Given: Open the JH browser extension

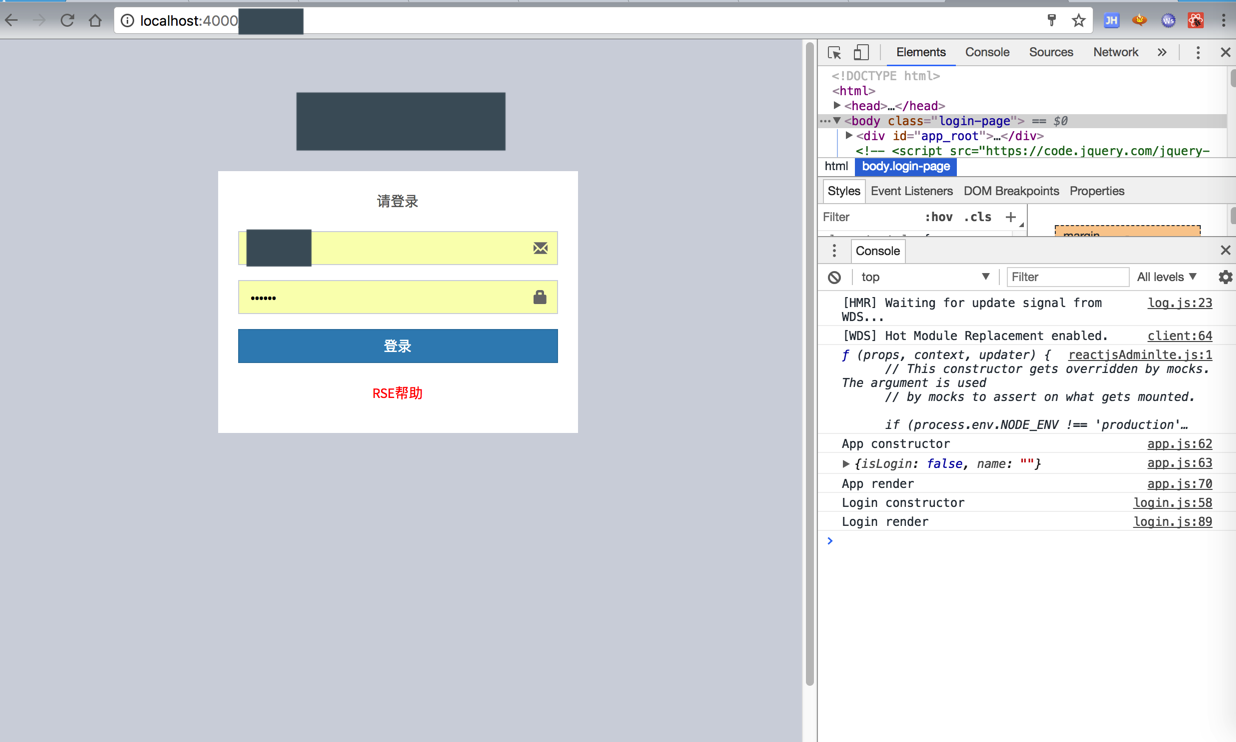Looking at the screenshot, I should [x=1111, y=20].
